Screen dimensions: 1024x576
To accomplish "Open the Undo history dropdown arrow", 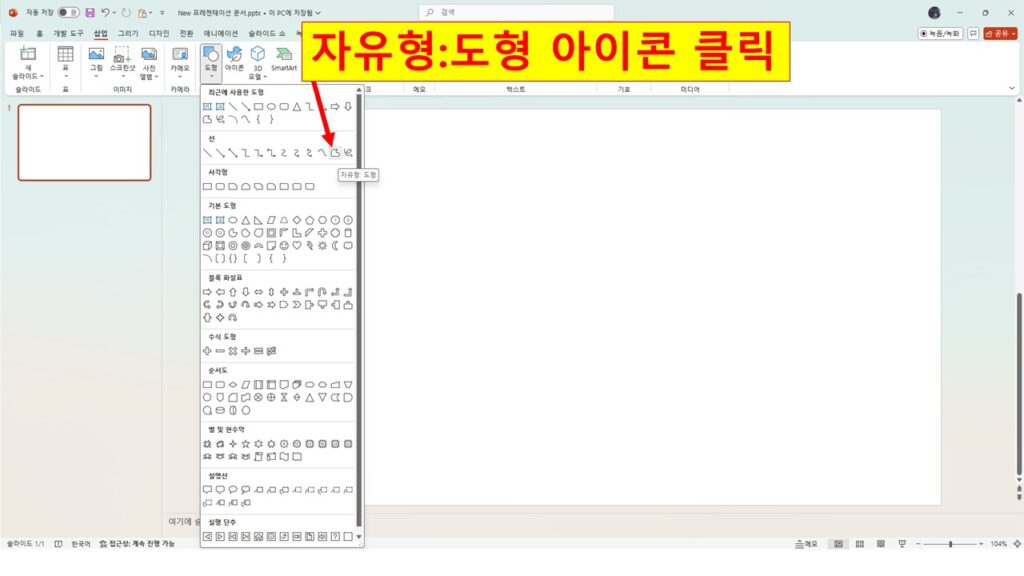I will (114, 12).
